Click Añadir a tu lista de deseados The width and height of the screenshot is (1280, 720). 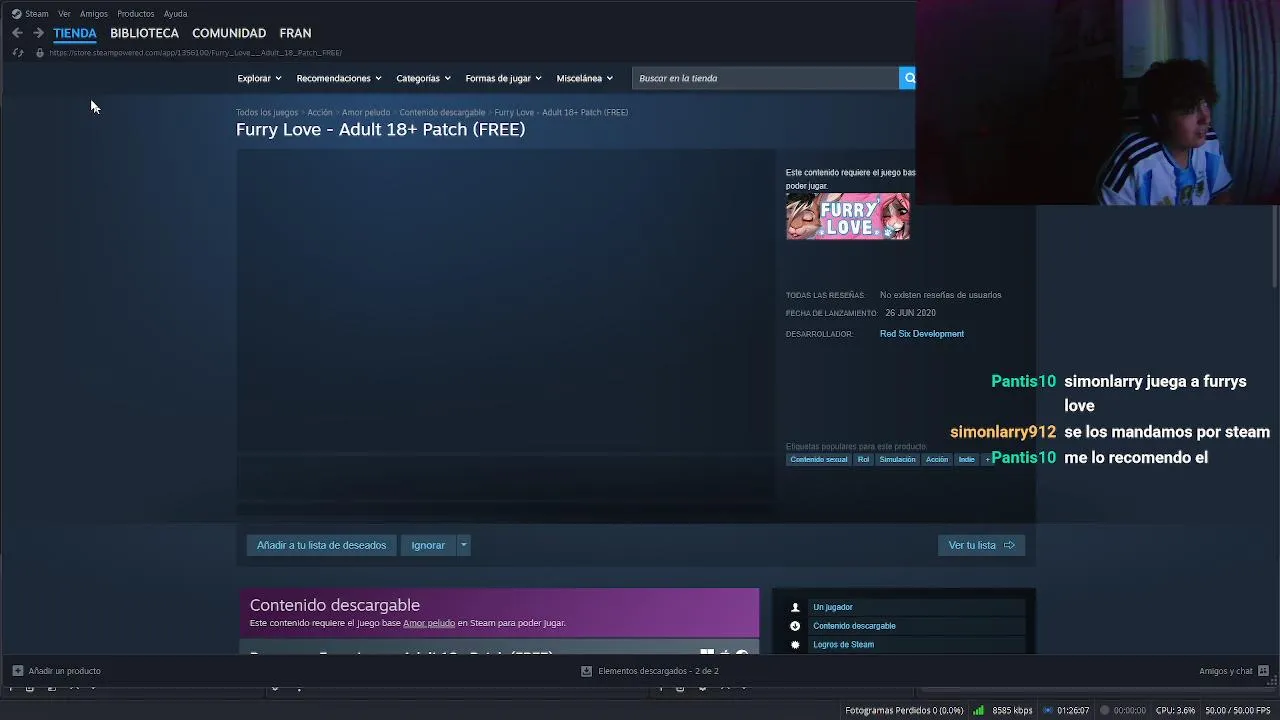(321, 545)
